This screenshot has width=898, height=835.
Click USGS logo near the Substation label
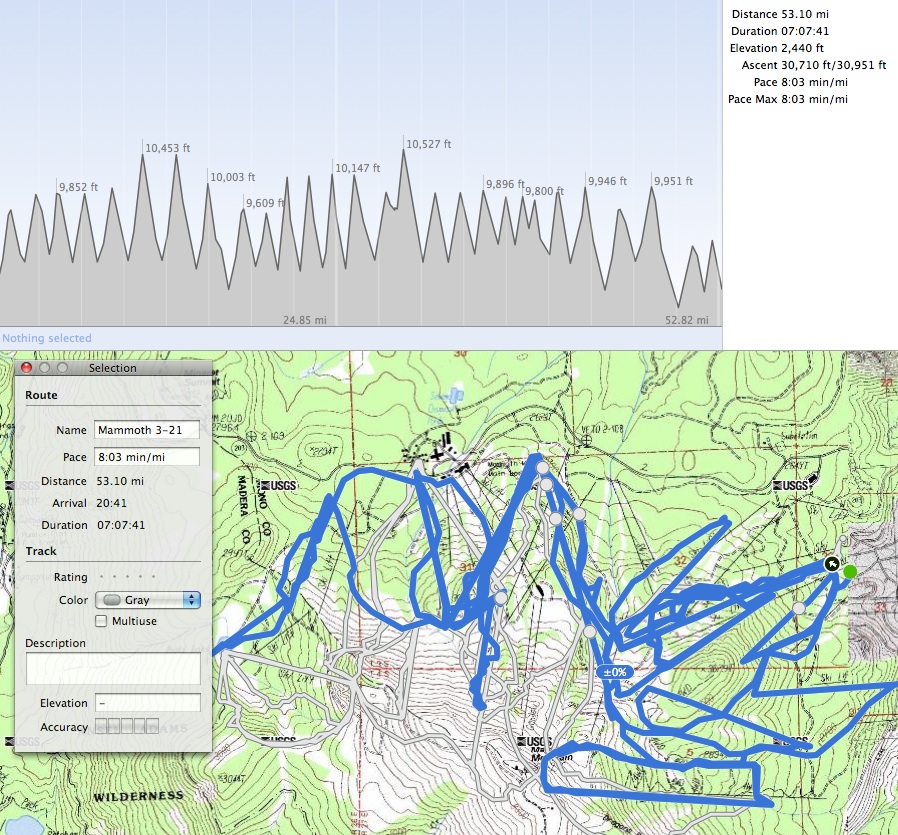(x=795, y=486)
